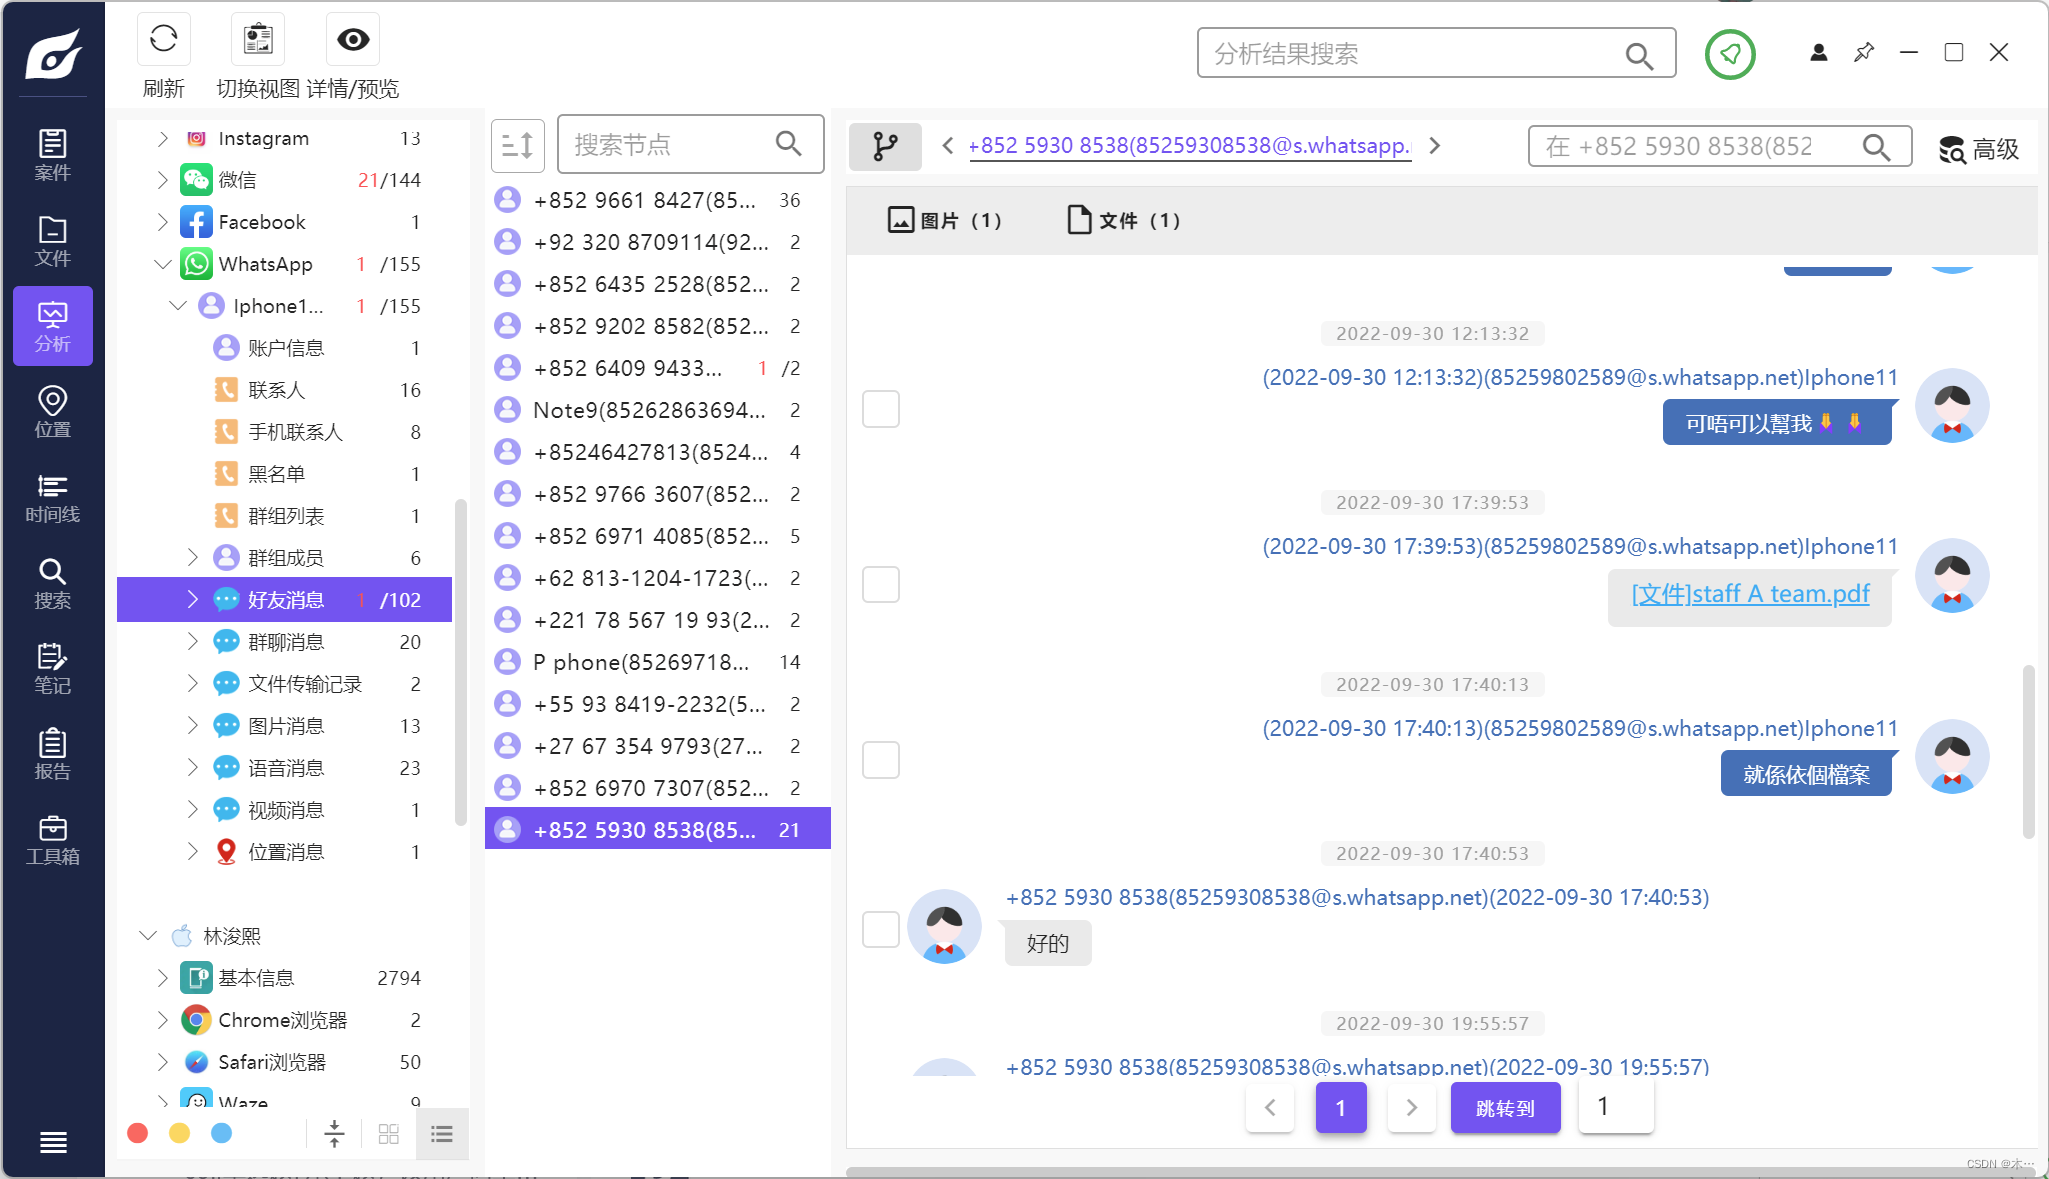The height and width of the screenshot is (1179, 2049).
Task: Check the box beside the 好的 message
Action: (881, 929)
